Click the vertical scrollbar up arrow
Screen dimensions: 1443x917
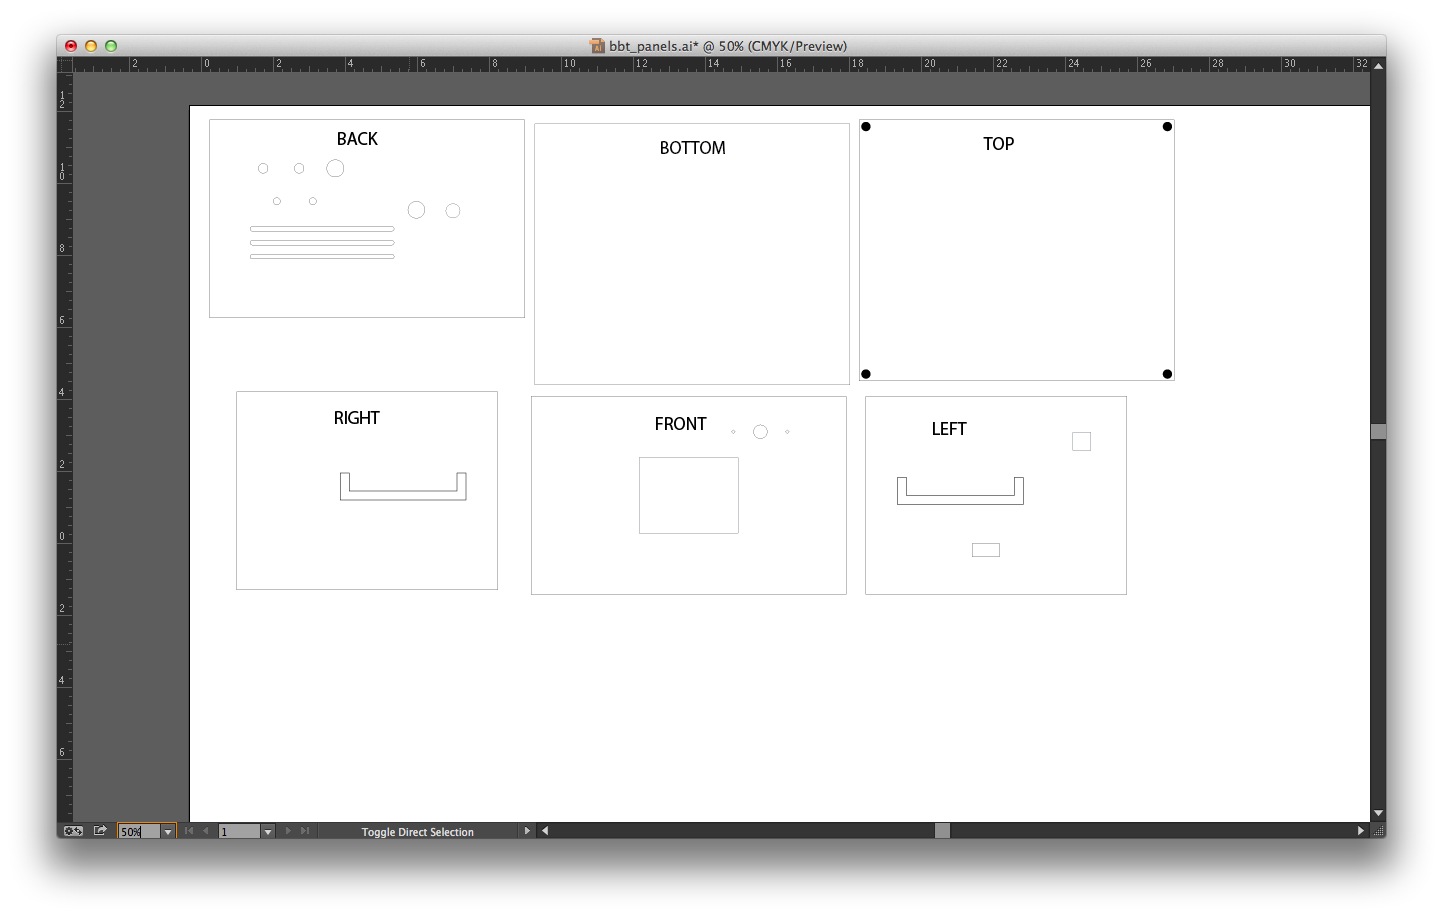point(1379,65)
